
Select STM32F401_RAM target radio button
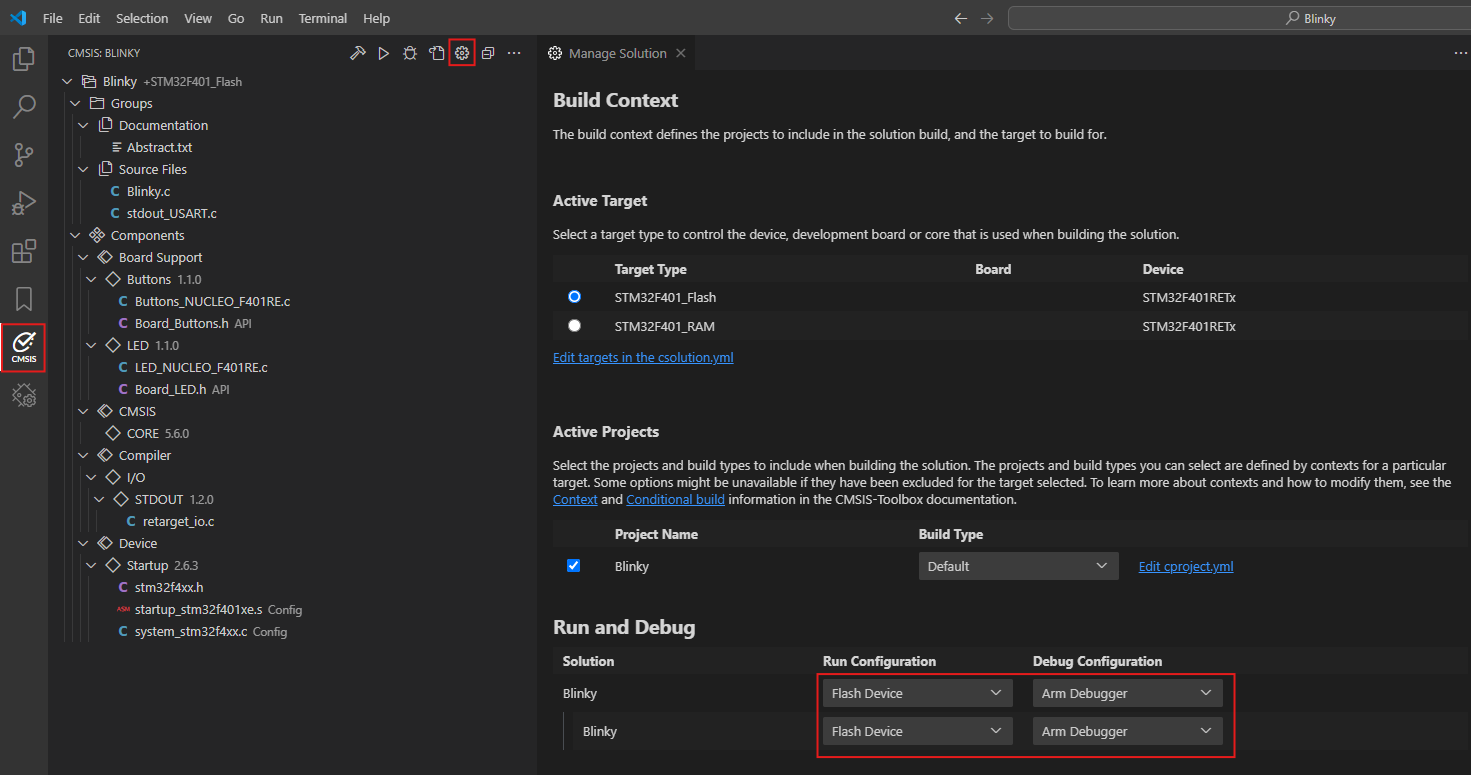pyautogui.click(x=574, y=326)
